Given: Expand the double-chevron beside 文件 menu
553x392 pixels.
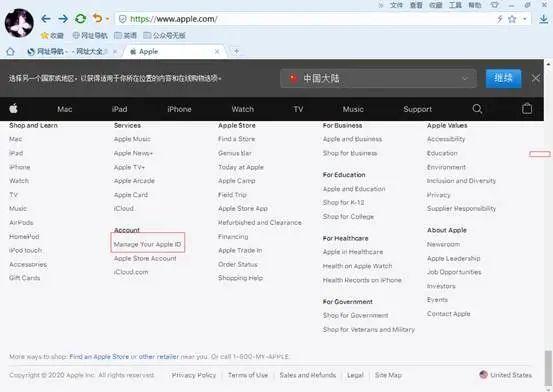Looking at the screenshot, I should click(x=381, y=5).
